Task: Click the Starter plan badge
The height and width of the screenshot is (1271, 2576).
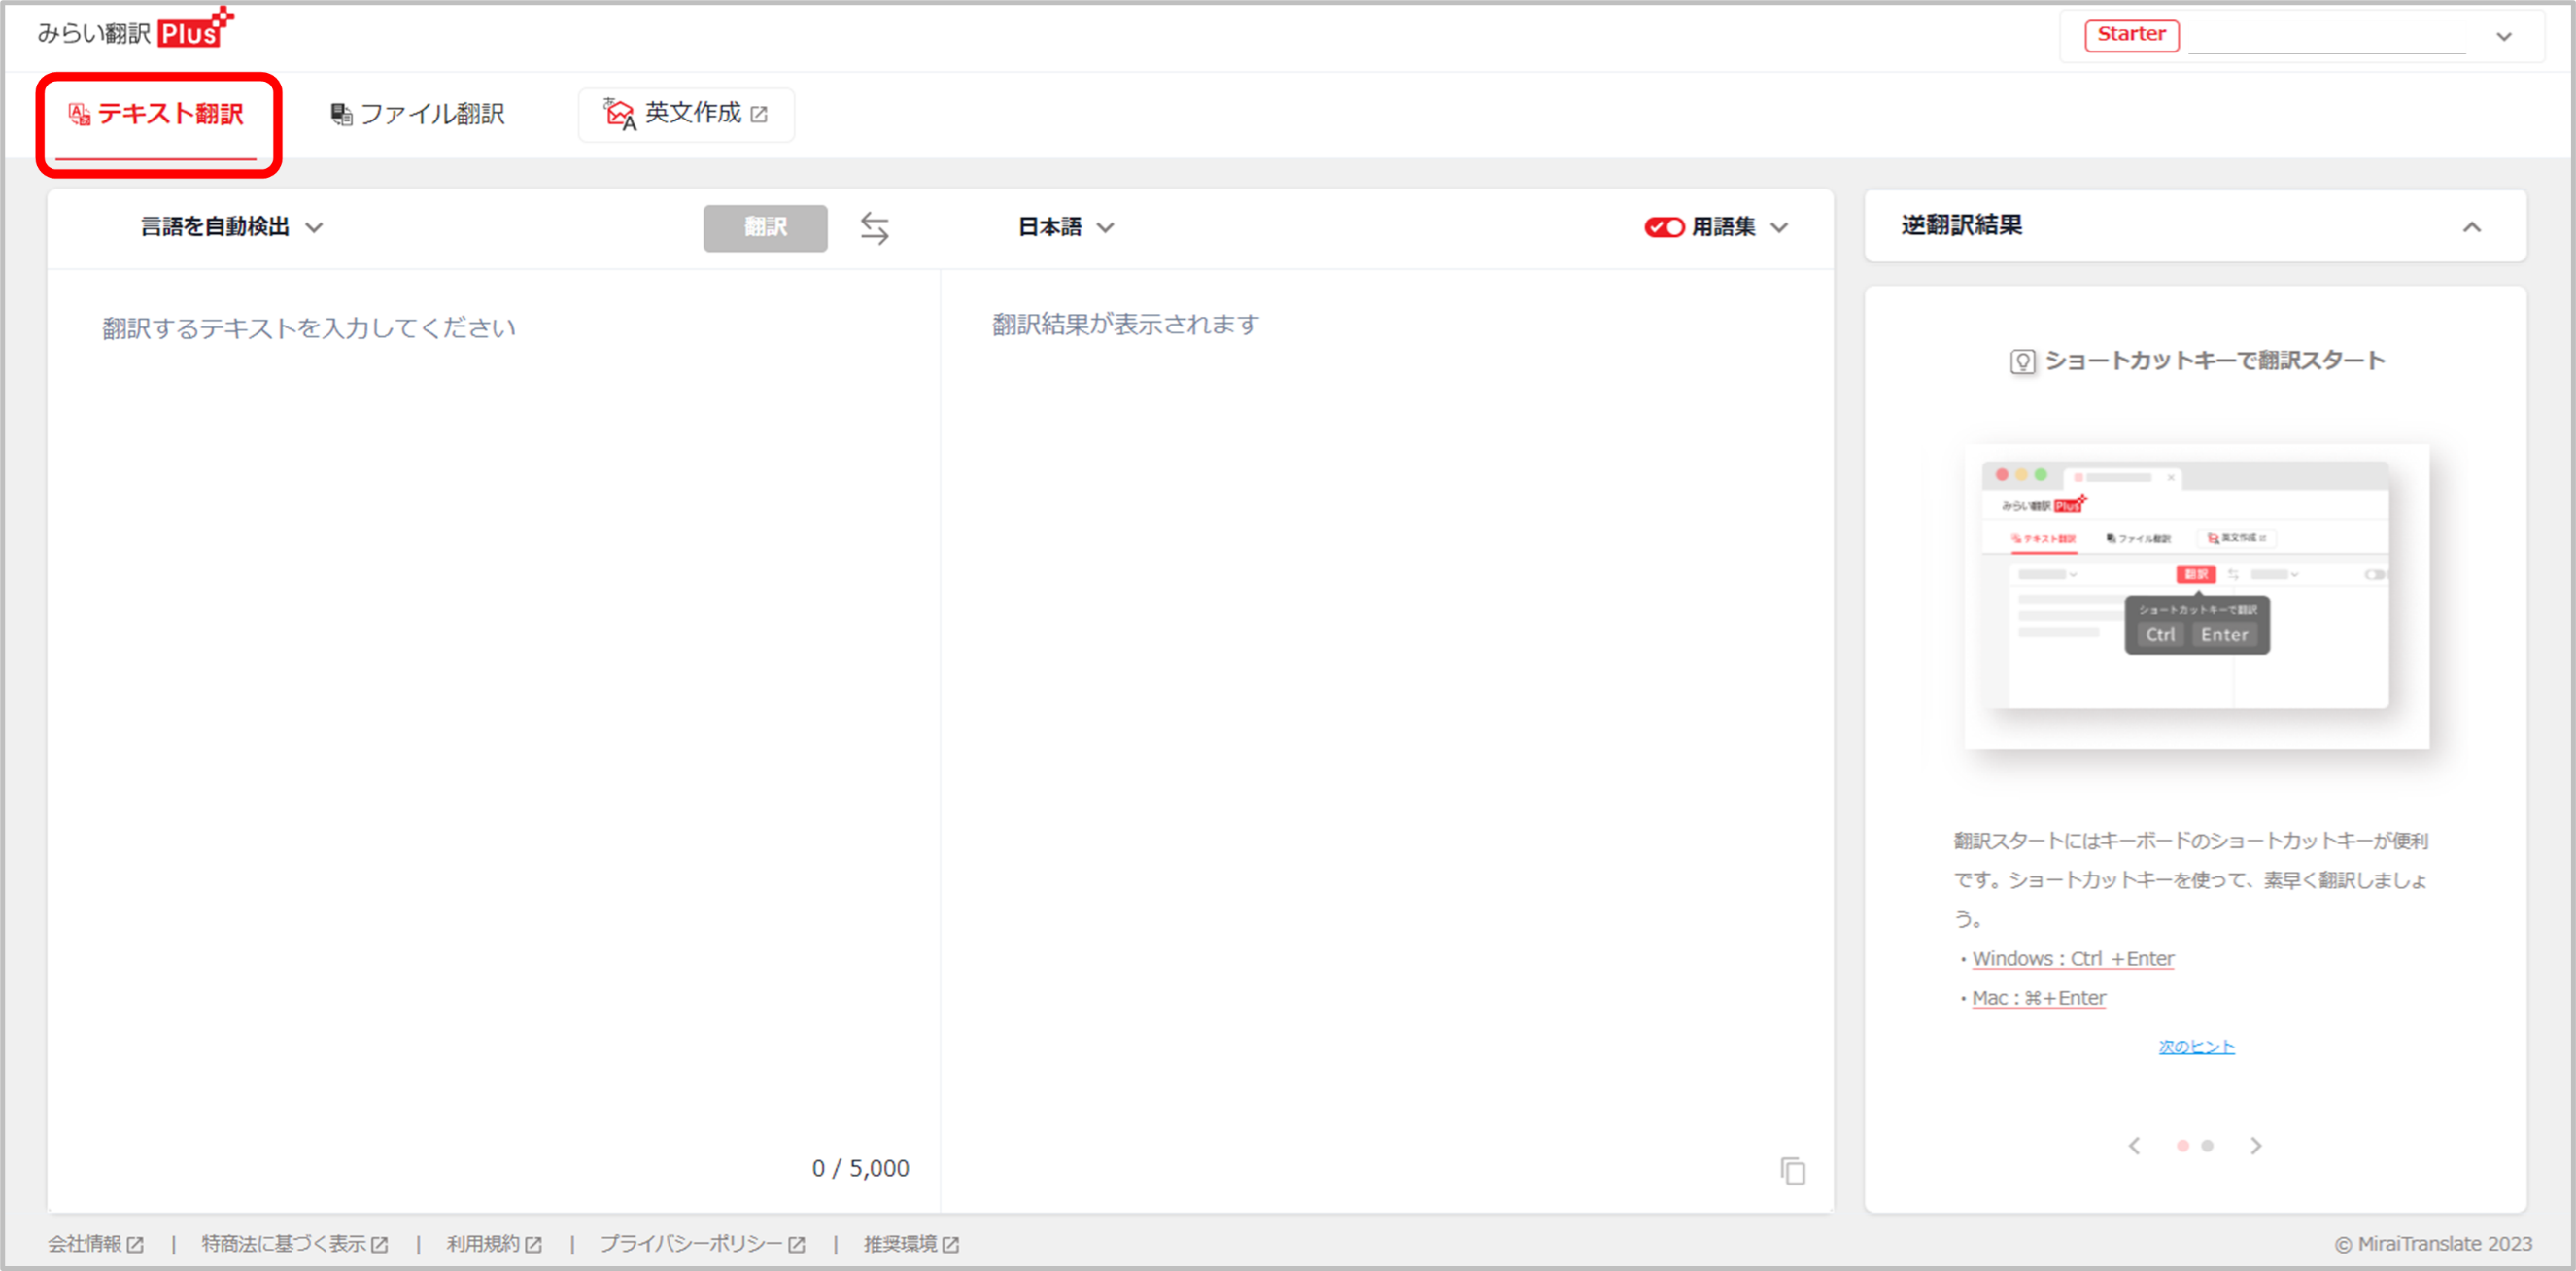Action: [2131, 35]
